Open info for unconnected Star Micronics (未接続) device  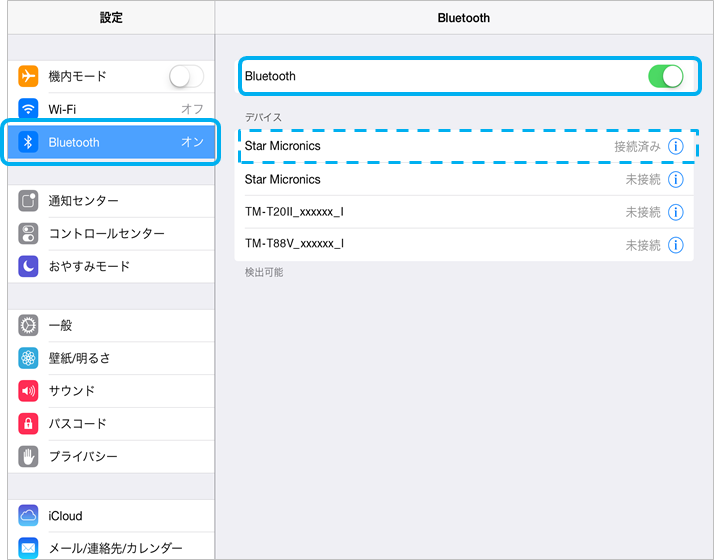pos(676,179)
